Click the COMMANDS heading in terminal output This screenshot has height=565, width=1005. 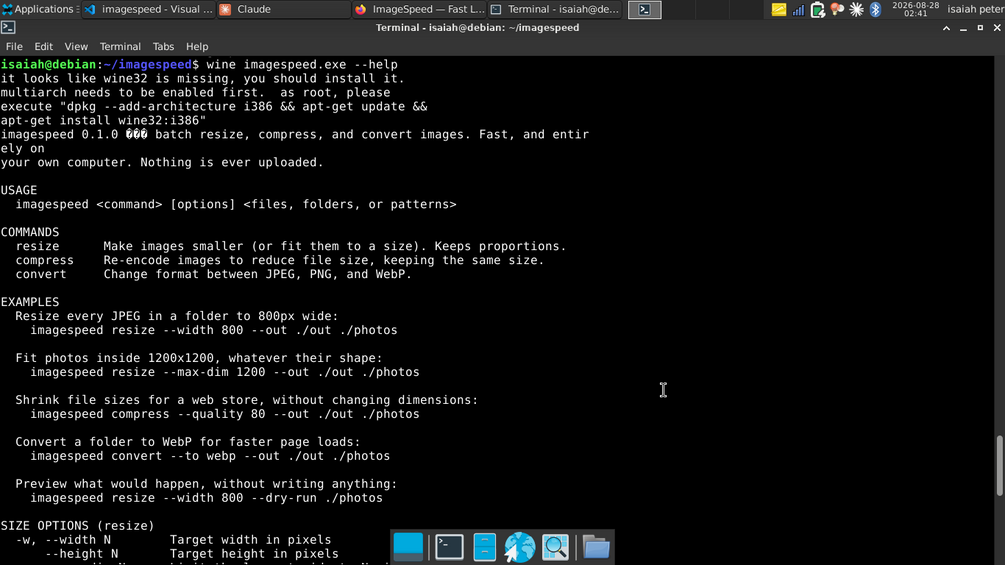[29, 232]
